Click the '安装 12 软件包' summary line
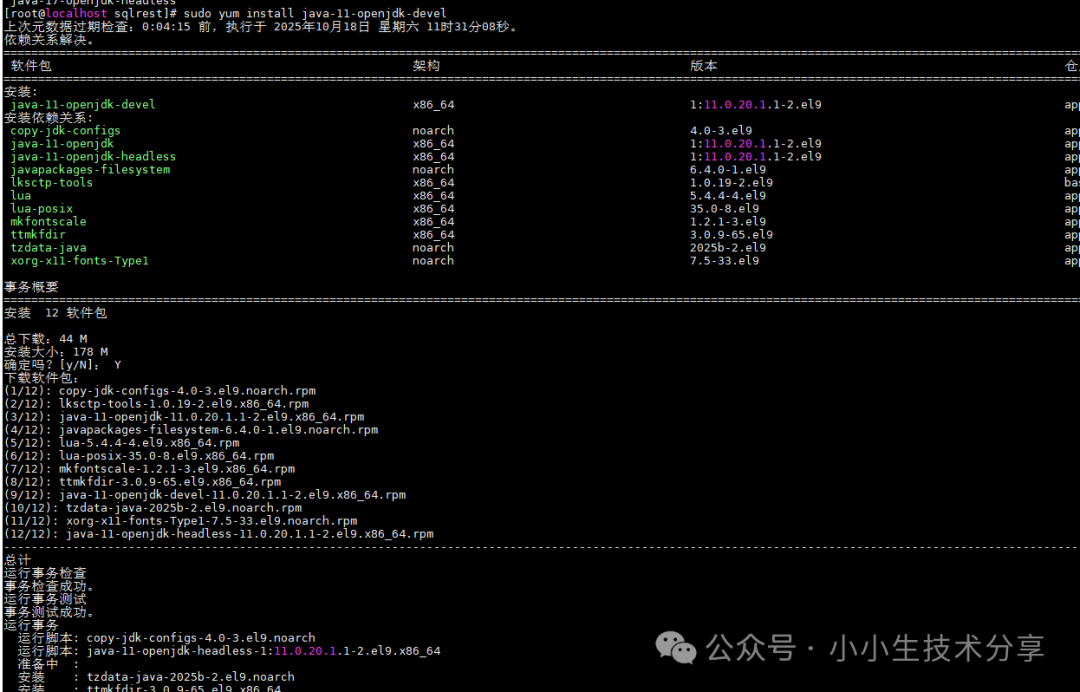Viewport: 1080px width, 692px height. [x=55, y=313]
